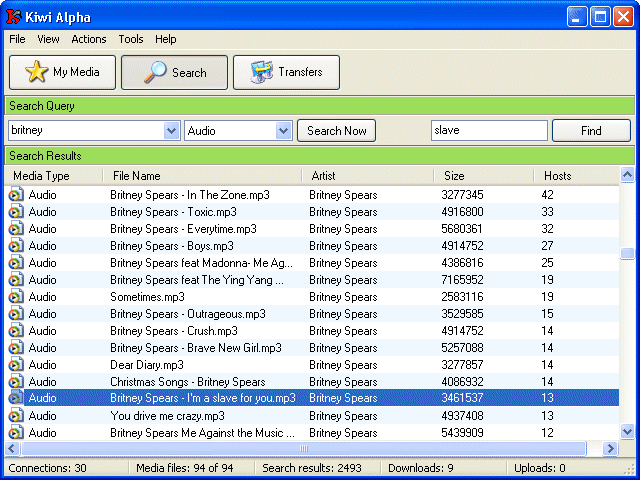Click the Search Now button
Screen dimensions: 640x480
point(336,131)
